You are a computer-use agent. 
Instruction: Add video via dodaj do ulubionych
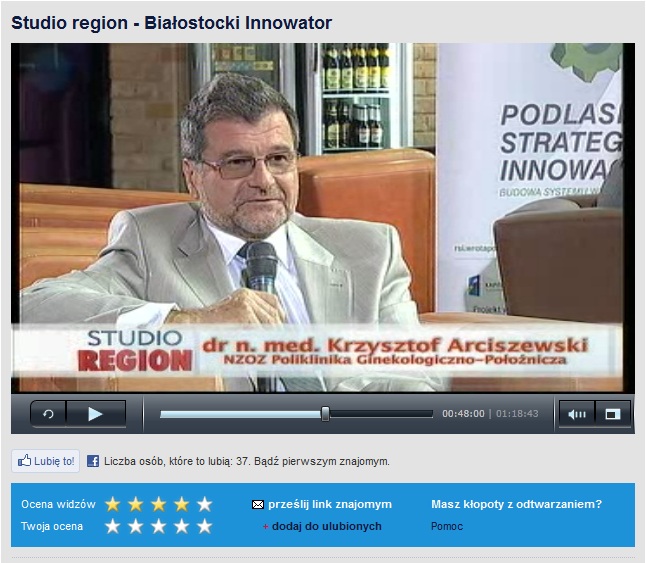pos(327,526)
